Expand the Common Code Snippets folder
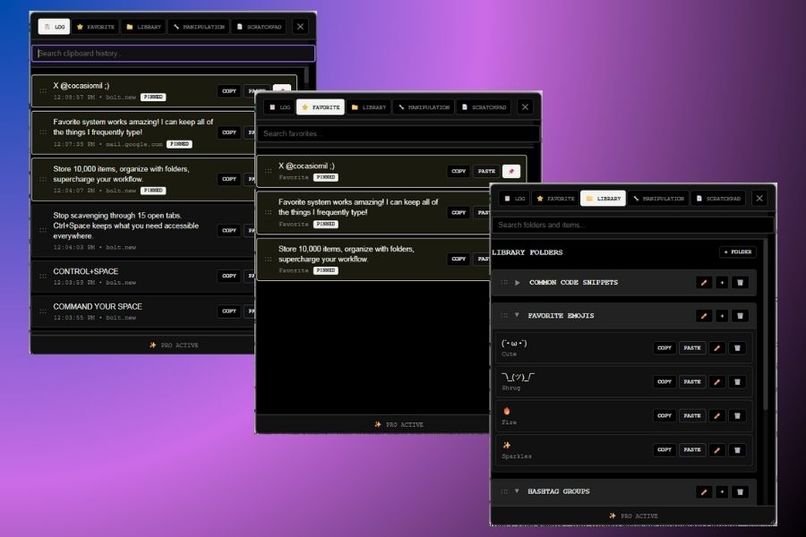 [518, 282]
